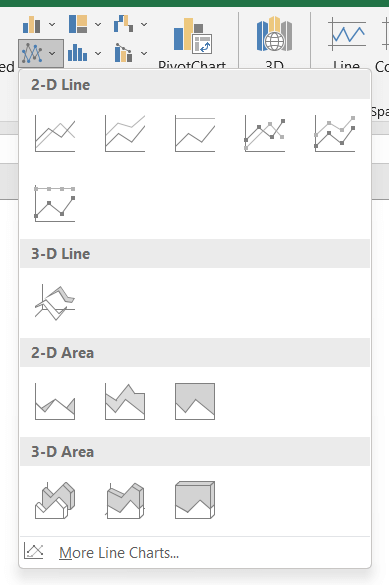Open More Line Charts dialog
The image size is (389, 585).
(119, 553)
